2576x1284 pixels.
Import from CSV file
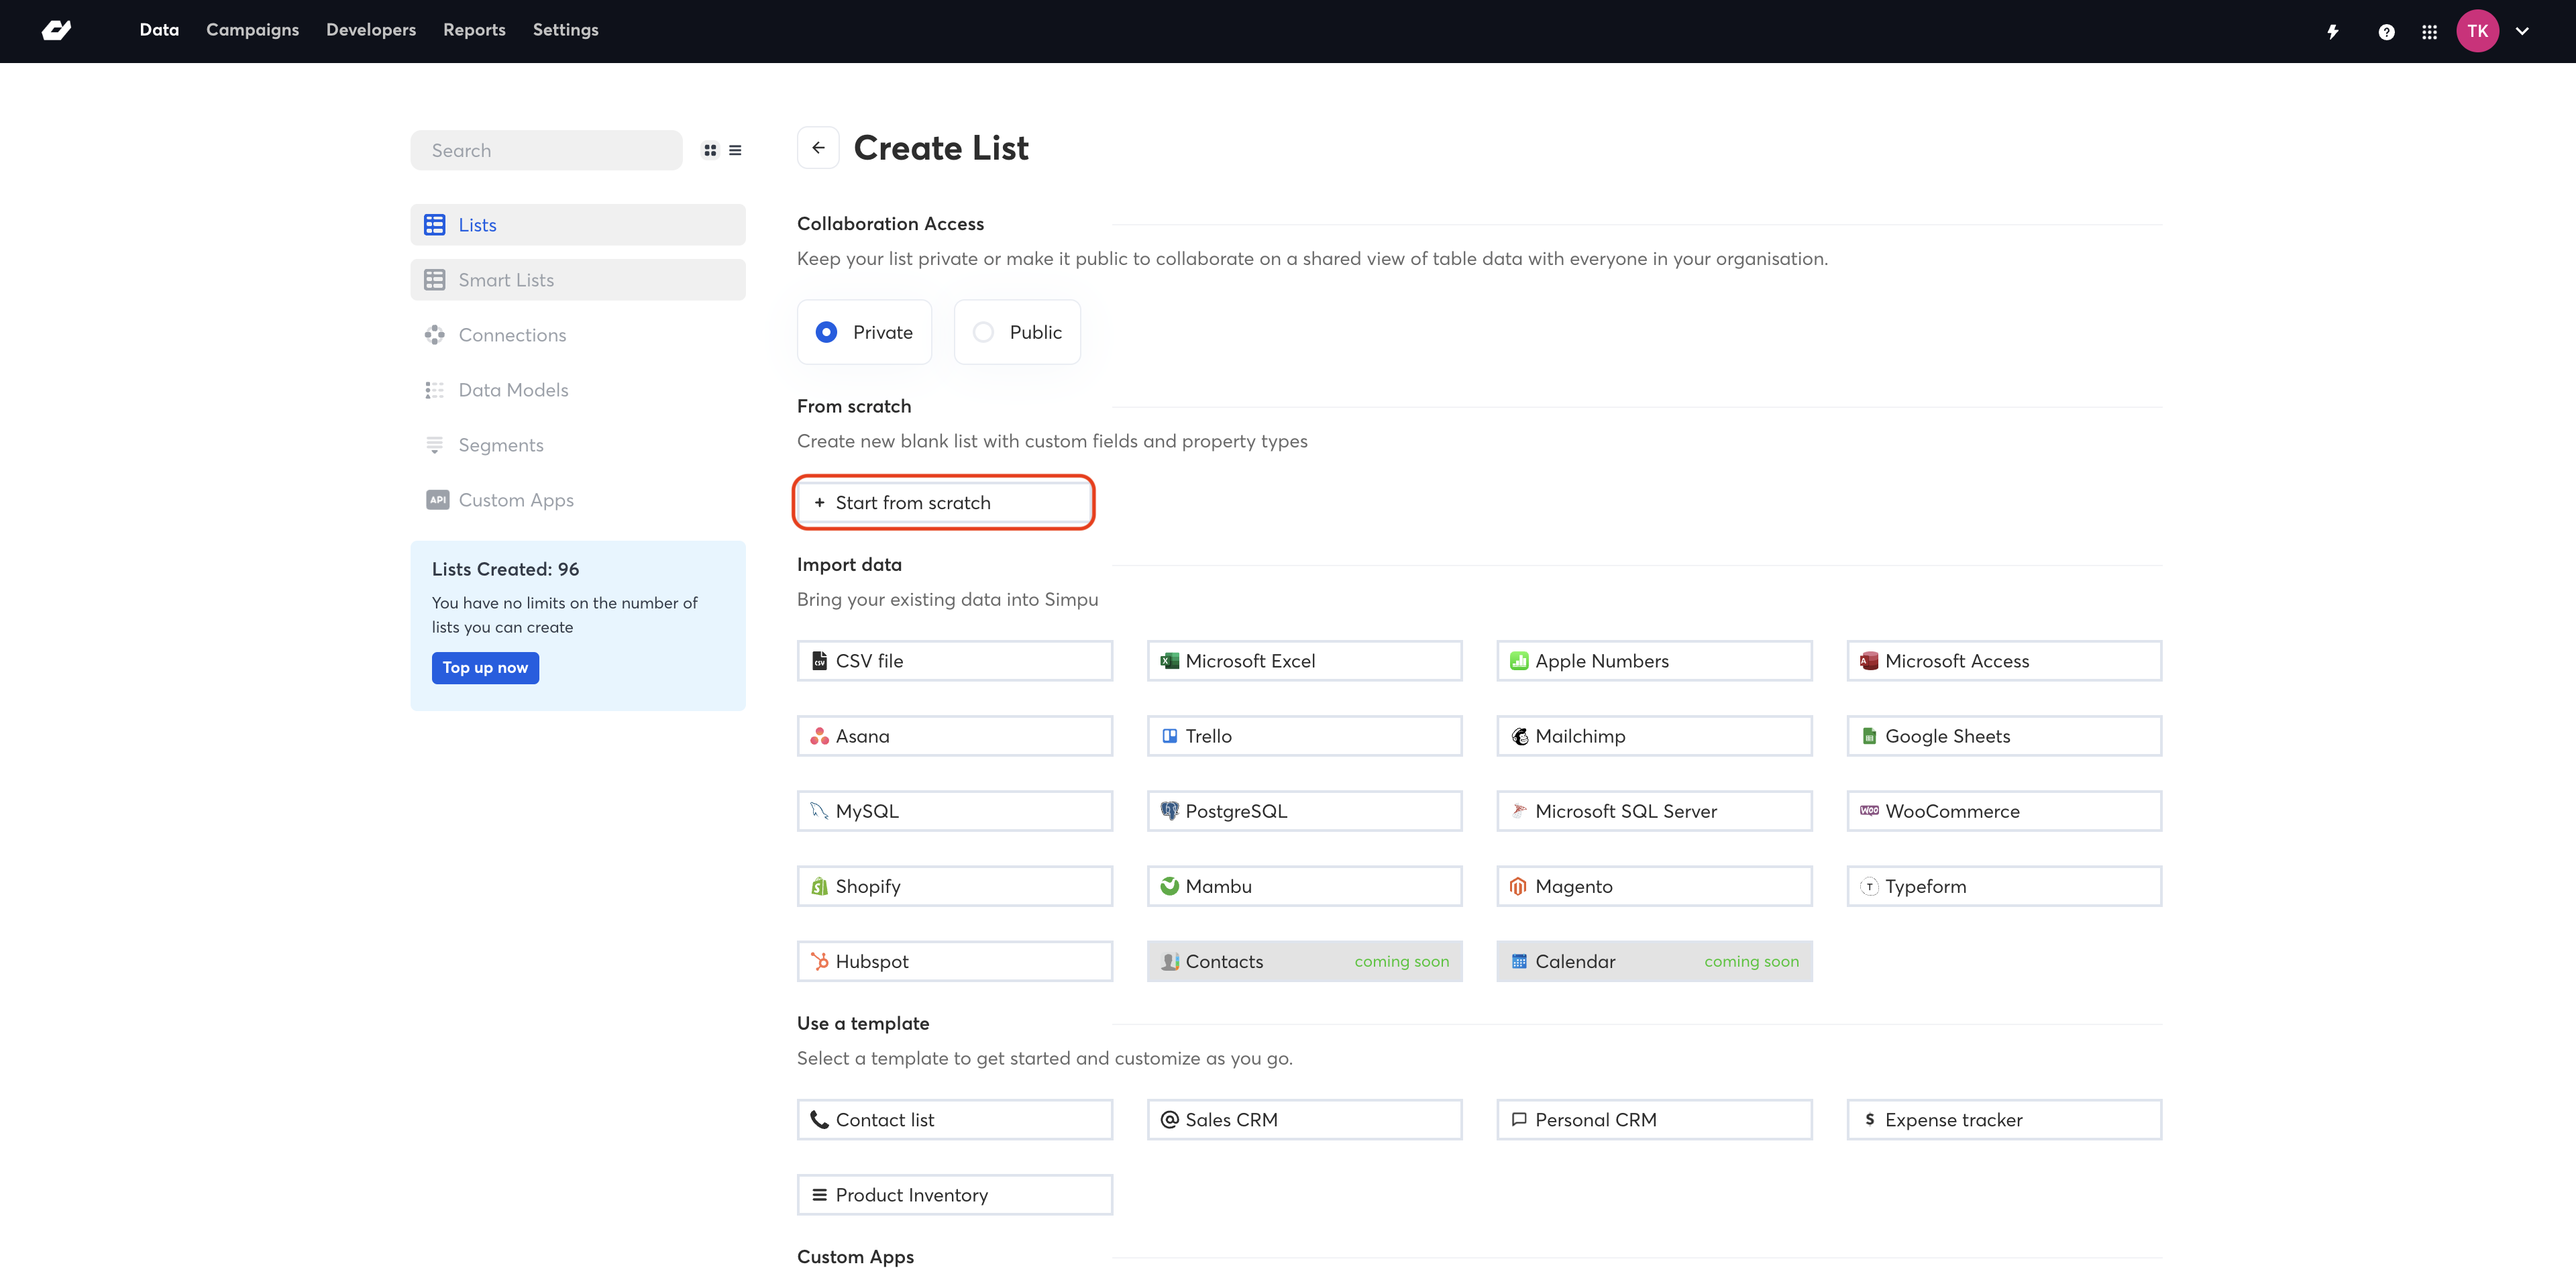955,661
